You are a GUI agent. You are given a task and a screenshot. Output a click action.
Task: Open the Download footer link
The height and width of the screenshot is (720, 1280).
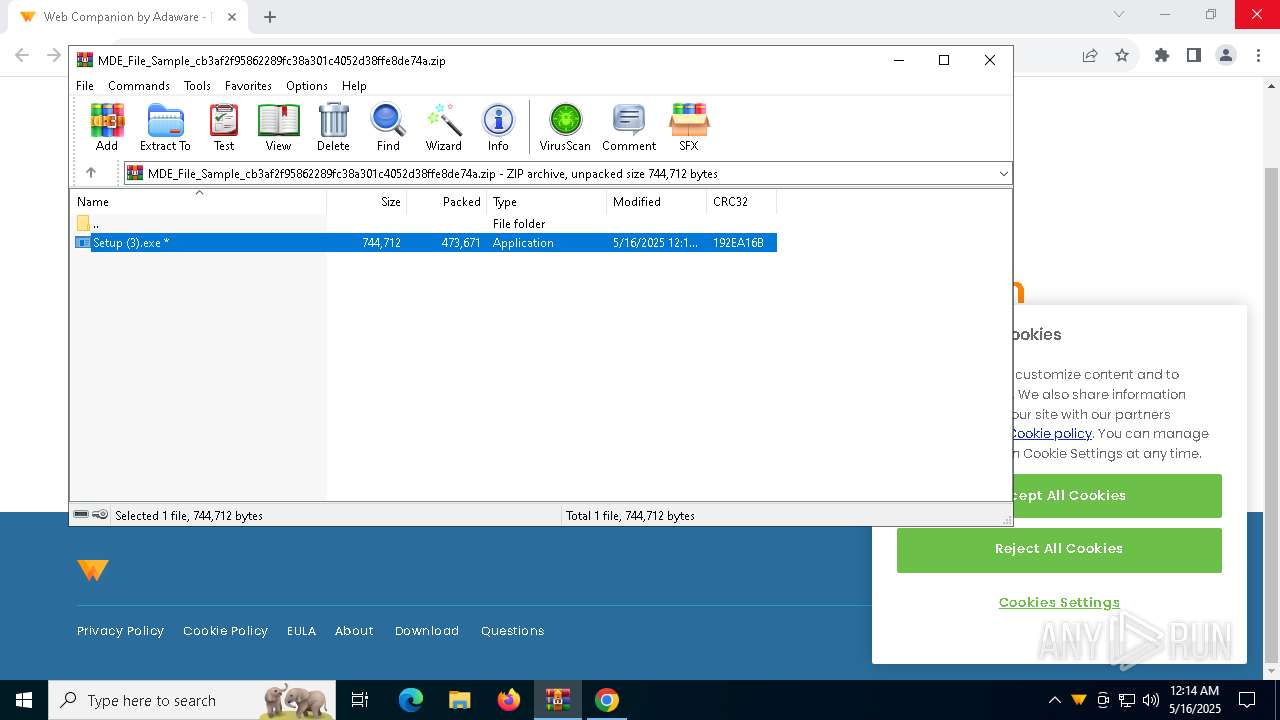point(427,631)
